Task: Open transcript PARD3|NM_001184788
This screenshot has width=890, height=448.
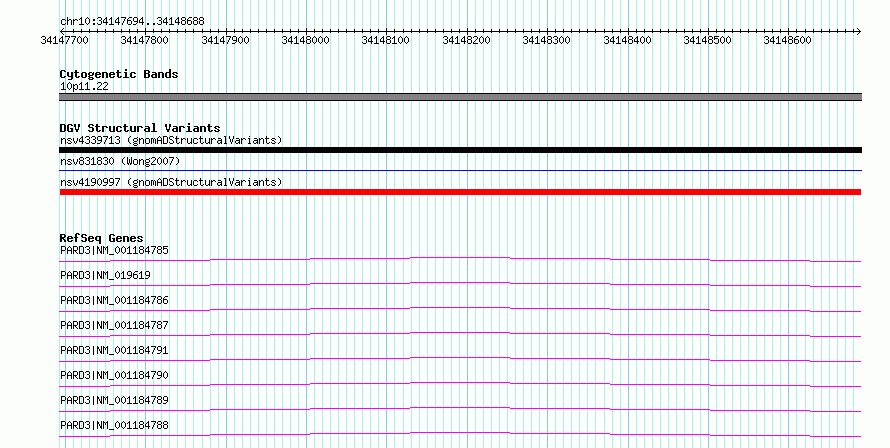Action: tap(114, 425)
